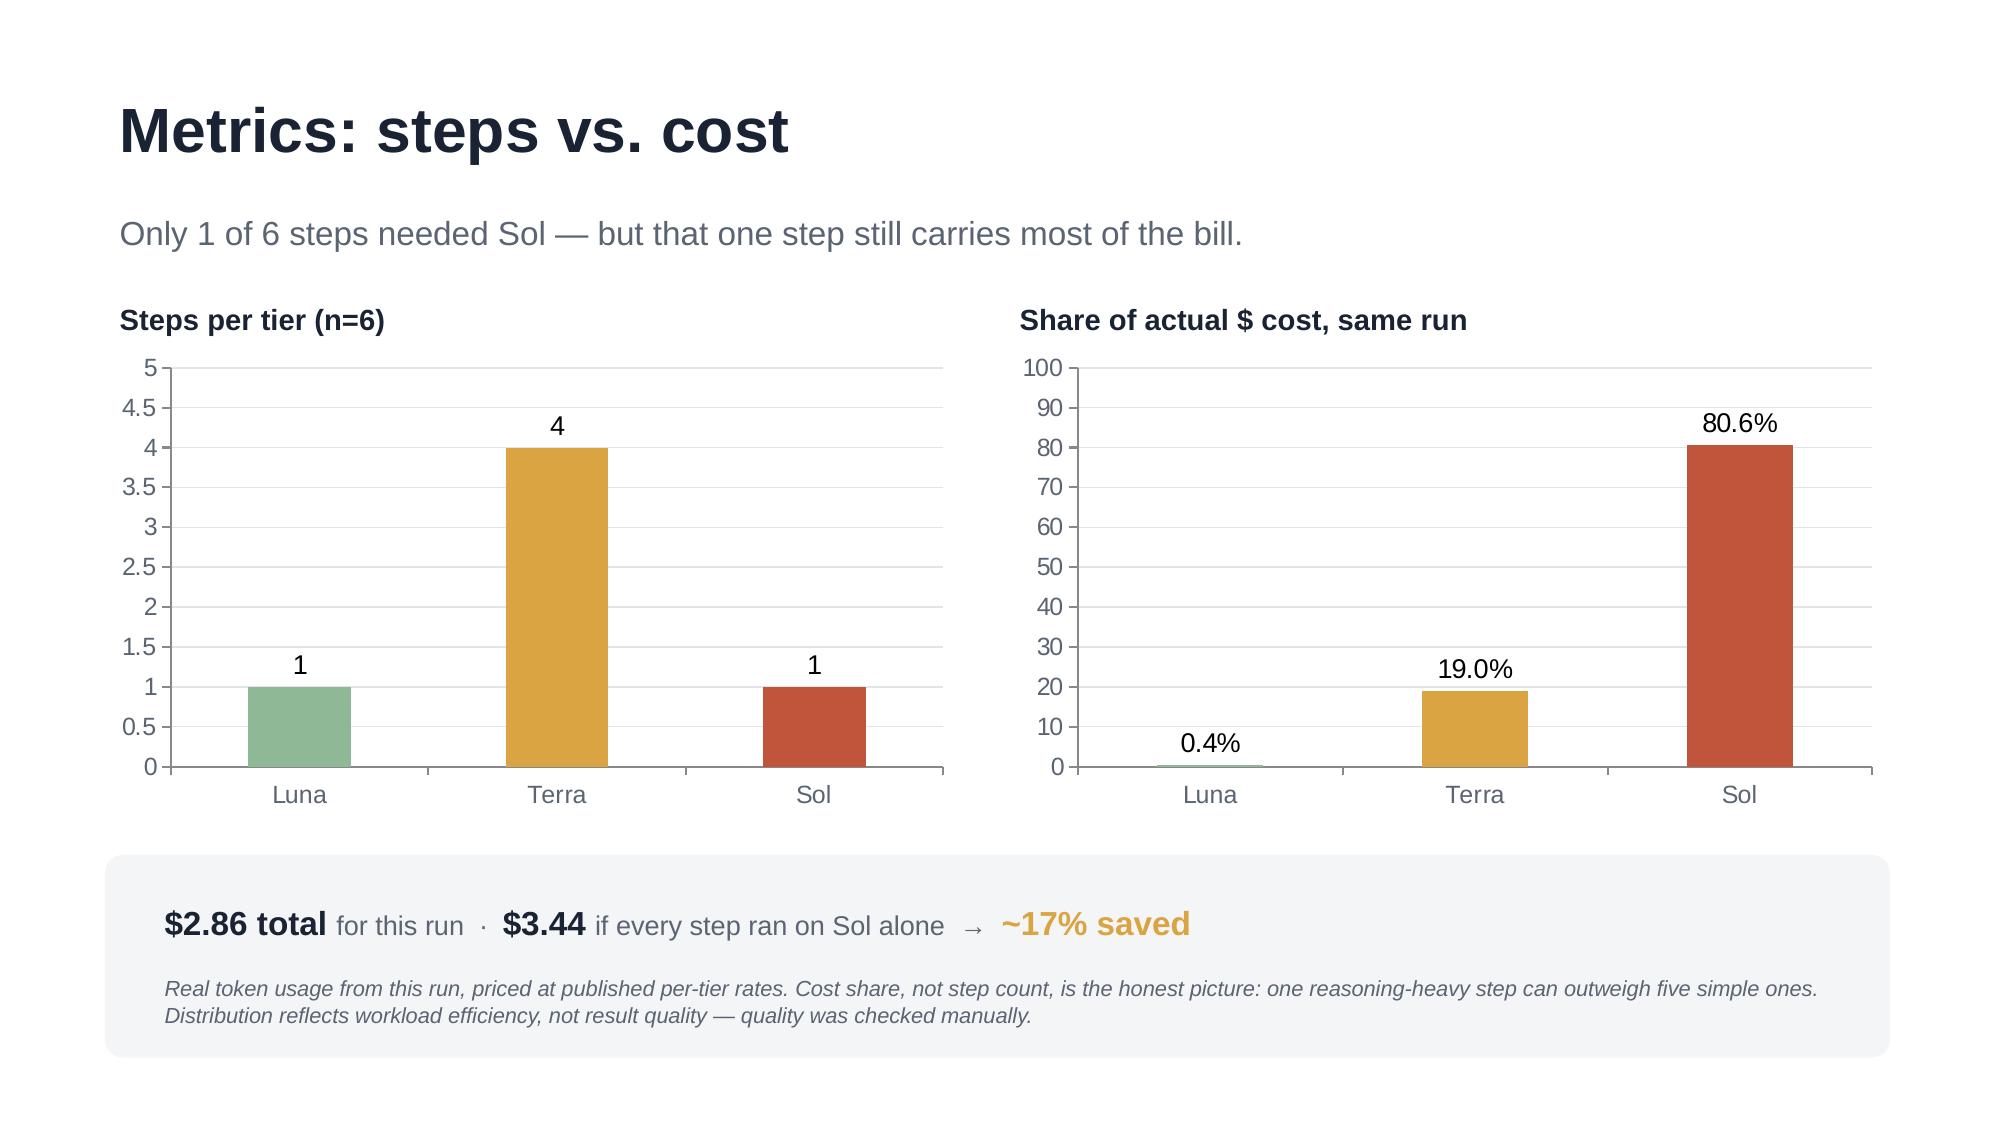2001x1125 pixels.
Task: Click the 80.6% data label
Action: click(x=1739, y=423)
